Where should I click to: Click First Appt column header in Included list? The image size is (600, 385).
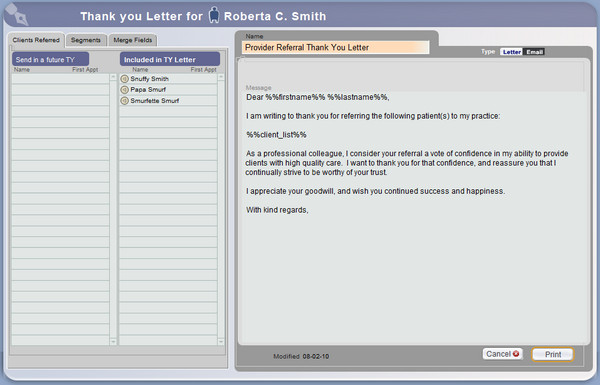click(204, 70)
